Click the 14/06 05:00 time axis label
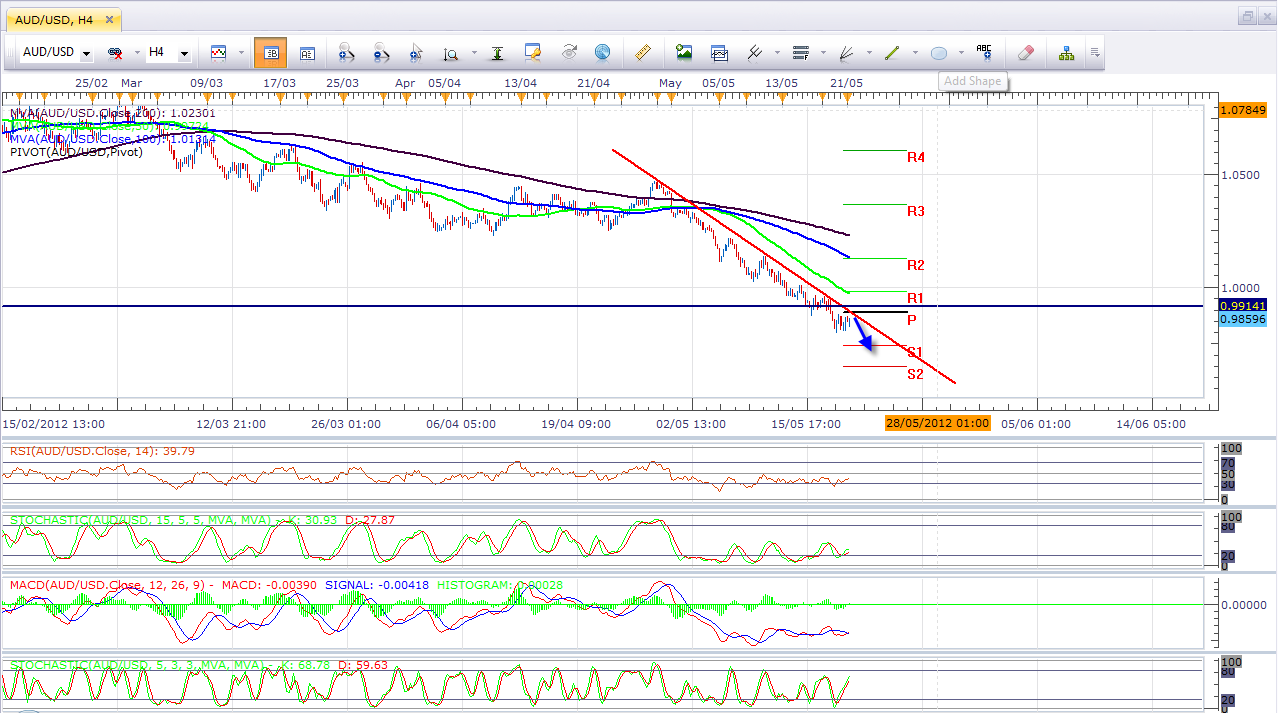Image resolution: width=1278 pixels, height=713 pixels. click(x=1151, y=424)
